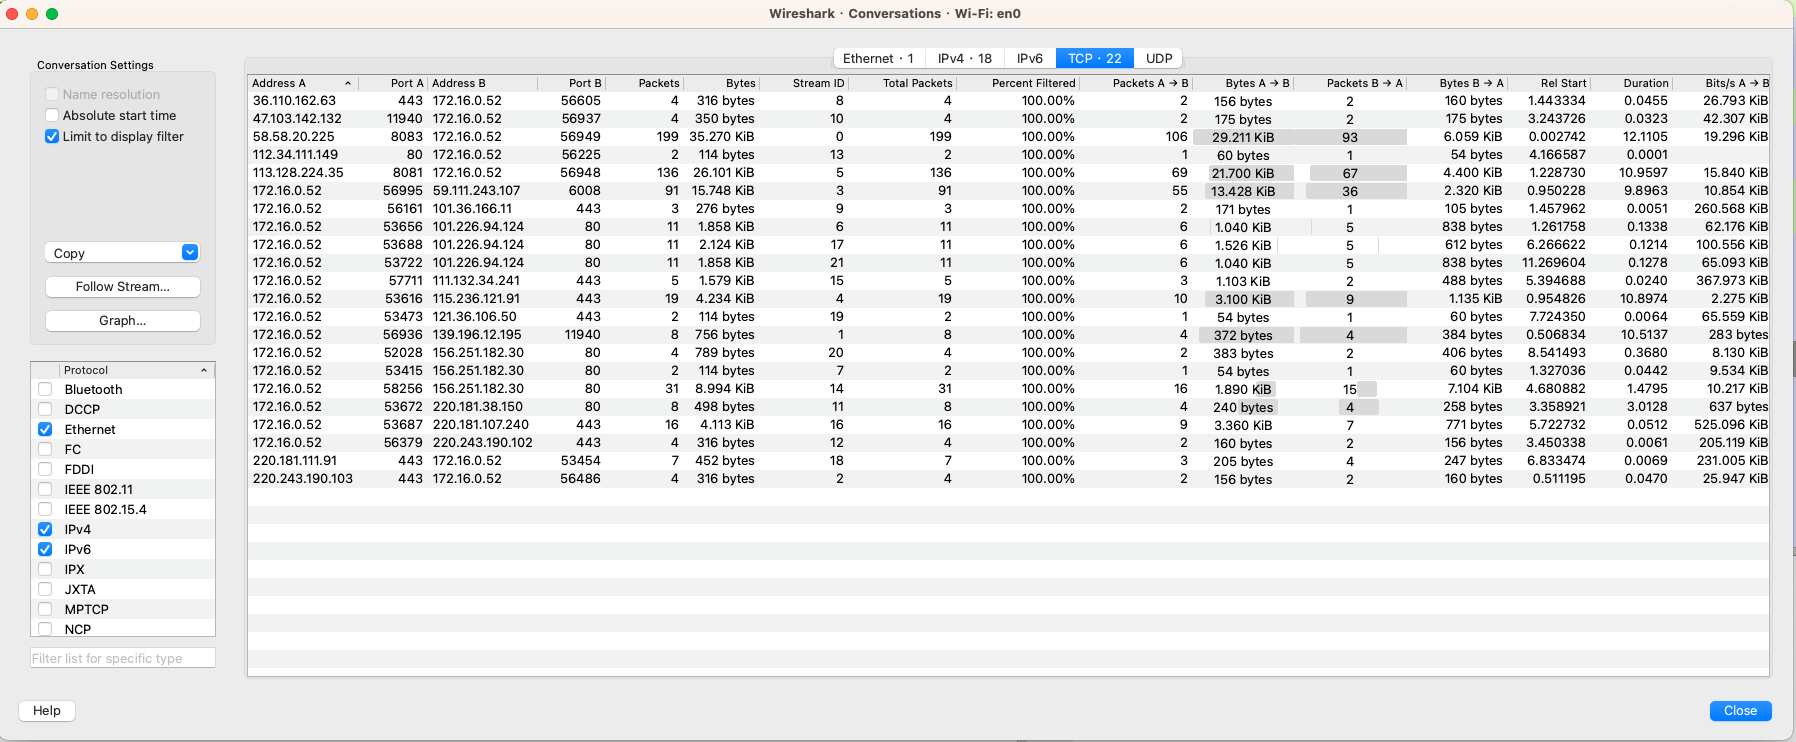Viewport: 1796px width, 742px height.
Task: Enable the Bluetooth protocol checkbox
Action: click(45, 389)
